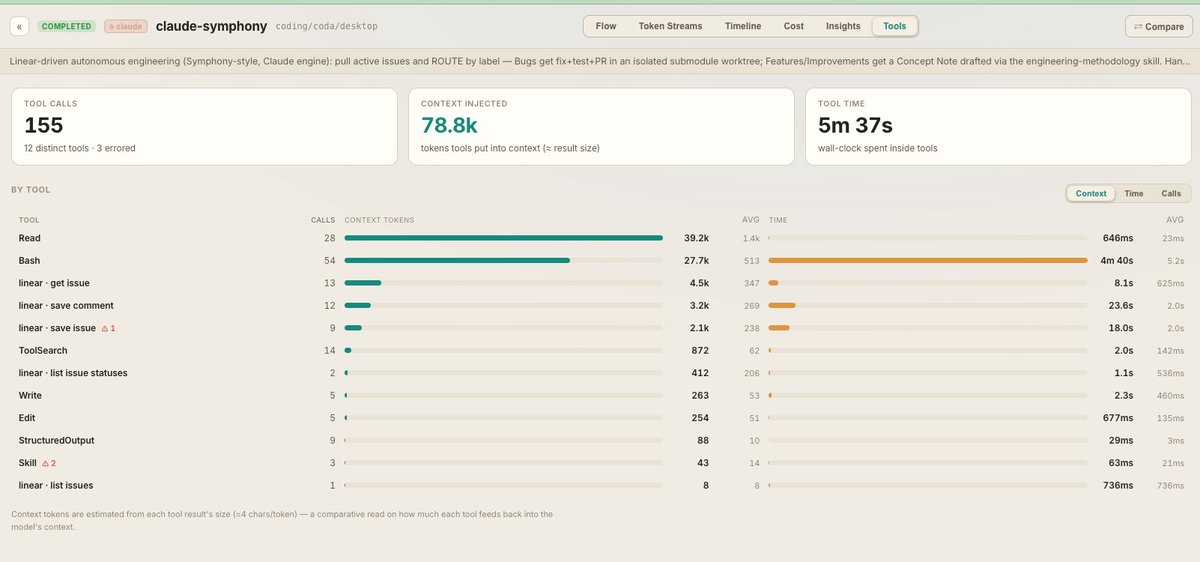
Task: Open the Insights tab
Action: [x=843, y=26]
